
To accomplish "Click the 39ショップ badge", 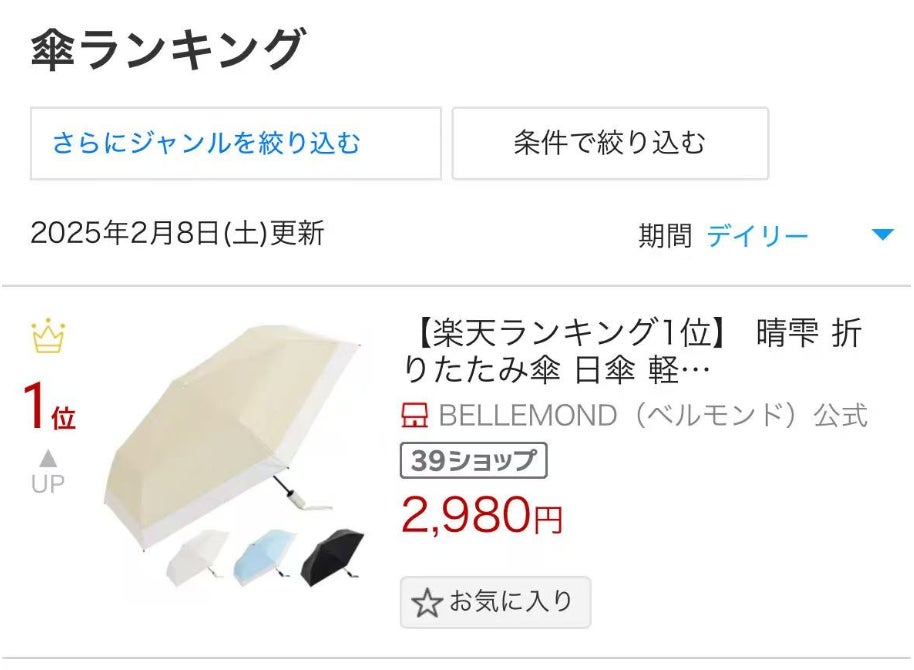I will (x=473, y=461).
